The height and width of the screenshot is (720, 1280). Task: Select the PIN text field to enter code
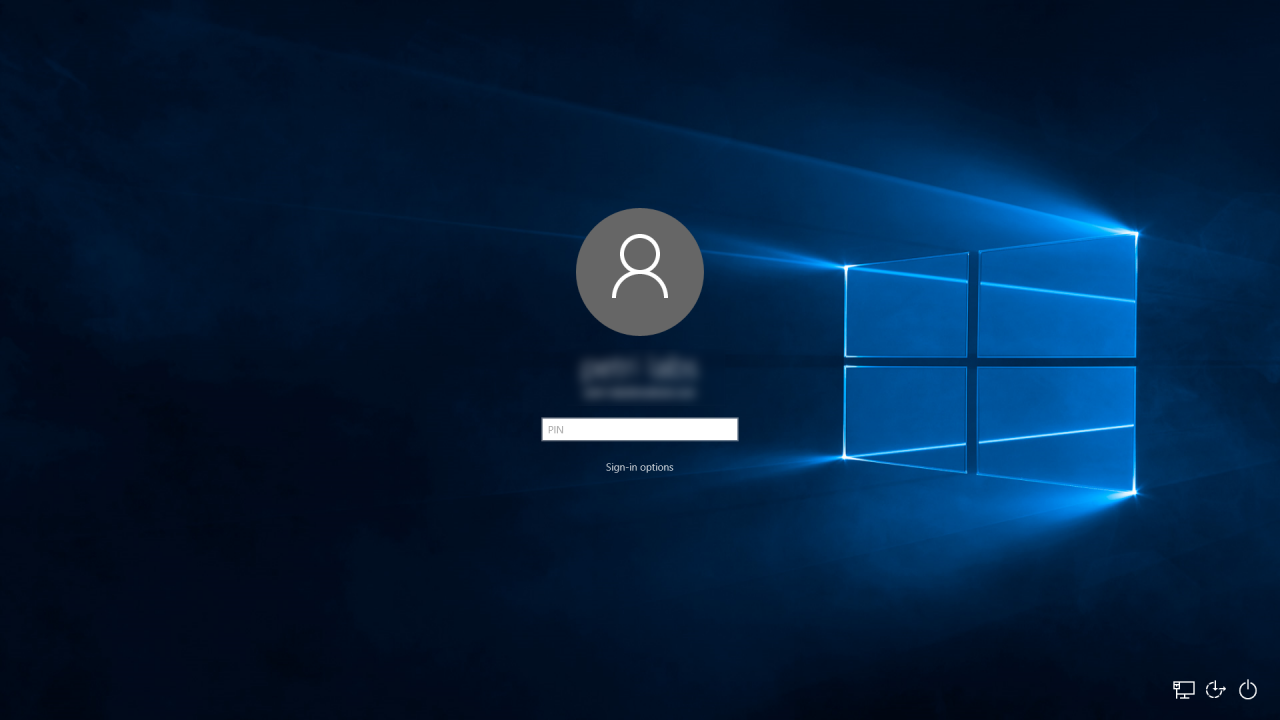click(x=640, y=429)
